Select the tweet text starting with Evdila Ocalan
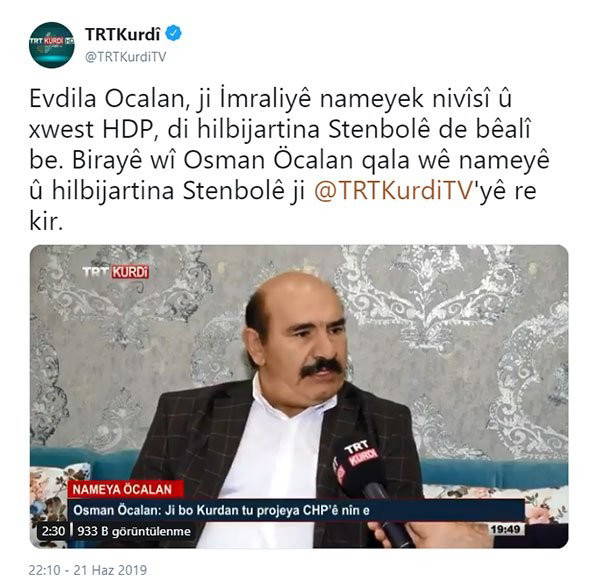Image resolution: width=600 pixels, height=581 pixels. tap(289, 159)
